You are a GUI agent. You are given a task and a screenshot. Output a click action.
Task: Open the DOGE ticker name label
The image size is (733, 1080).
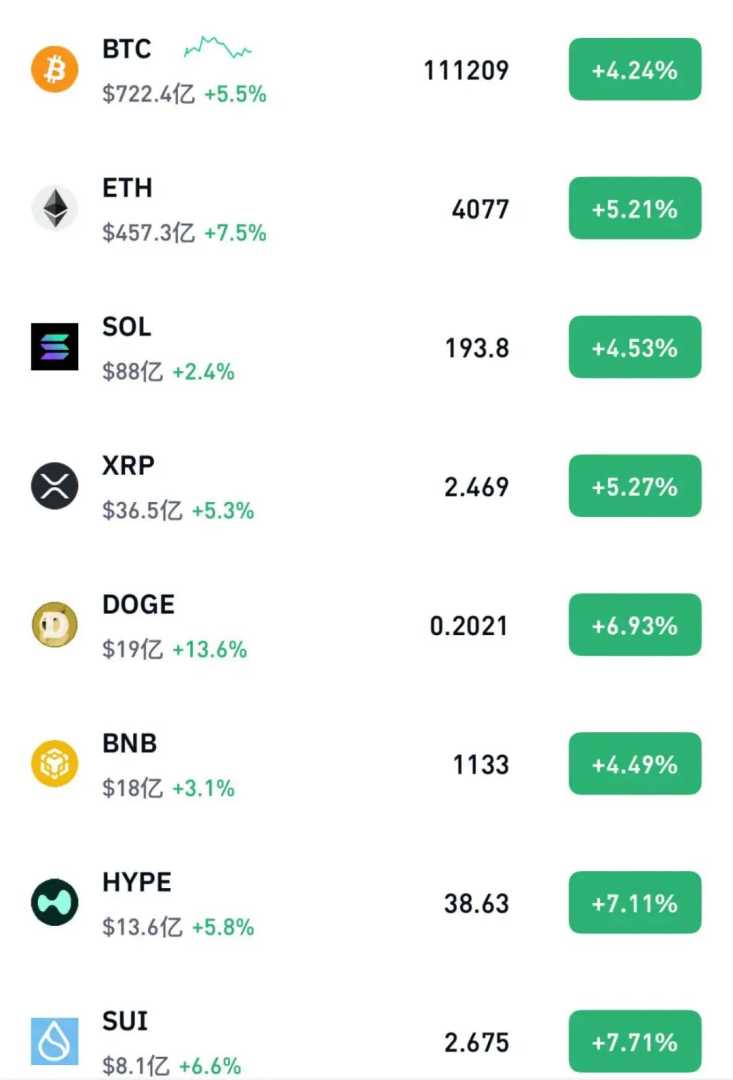(x=138, y=605)
